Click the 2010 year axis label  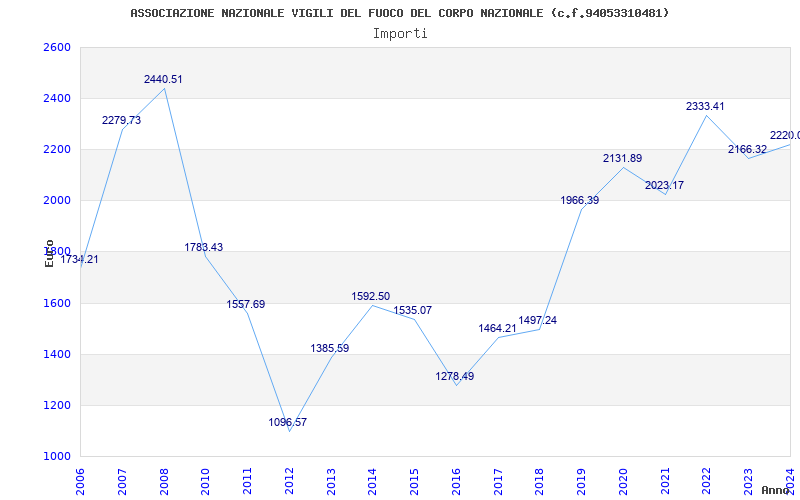pyautogui.click(x=206, y=481)
